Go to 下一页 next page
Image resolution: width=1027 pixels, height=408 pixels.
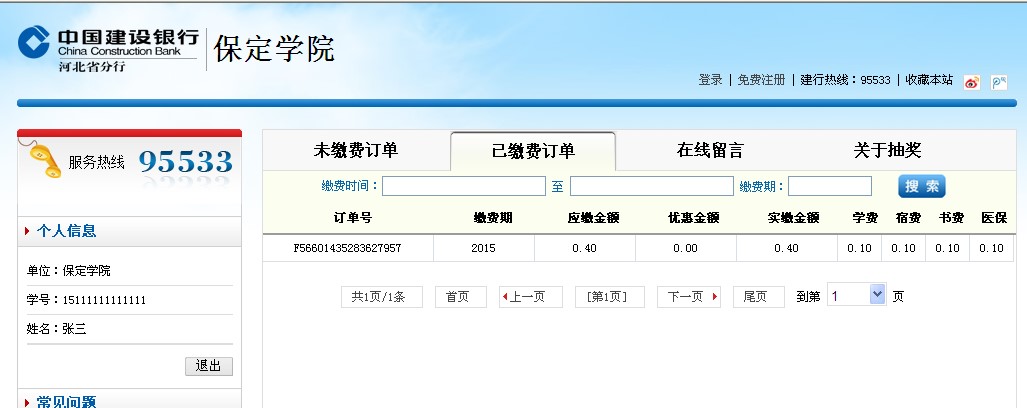tap(688, 297)
